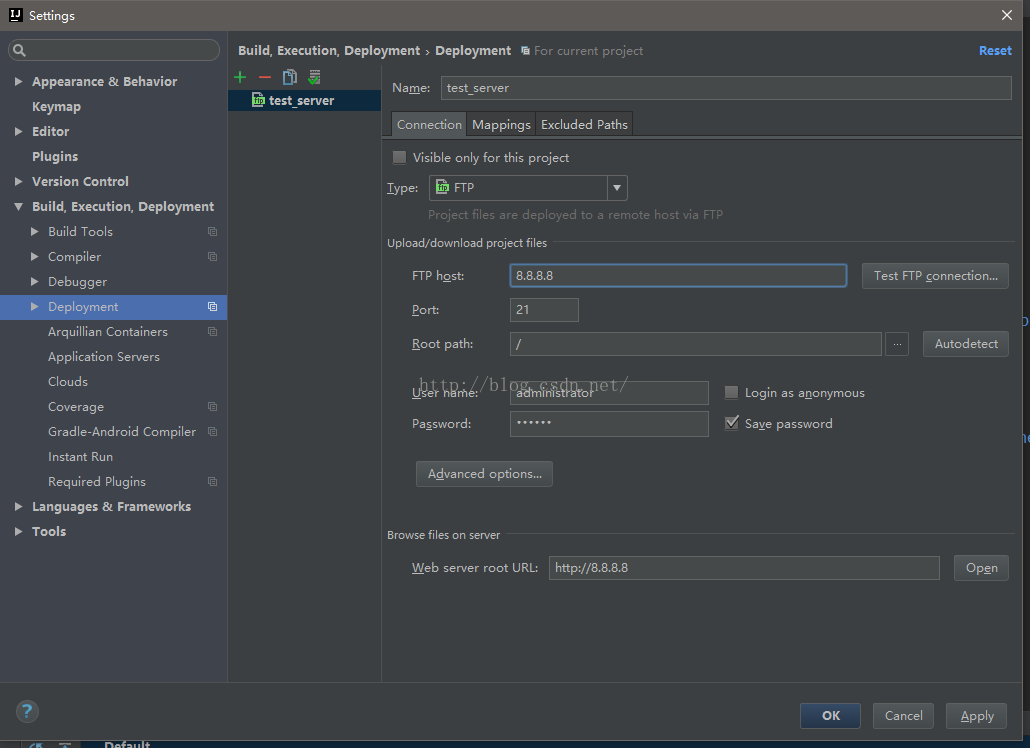
Task: Open Coverage settings page
Action: click(76, 407)
